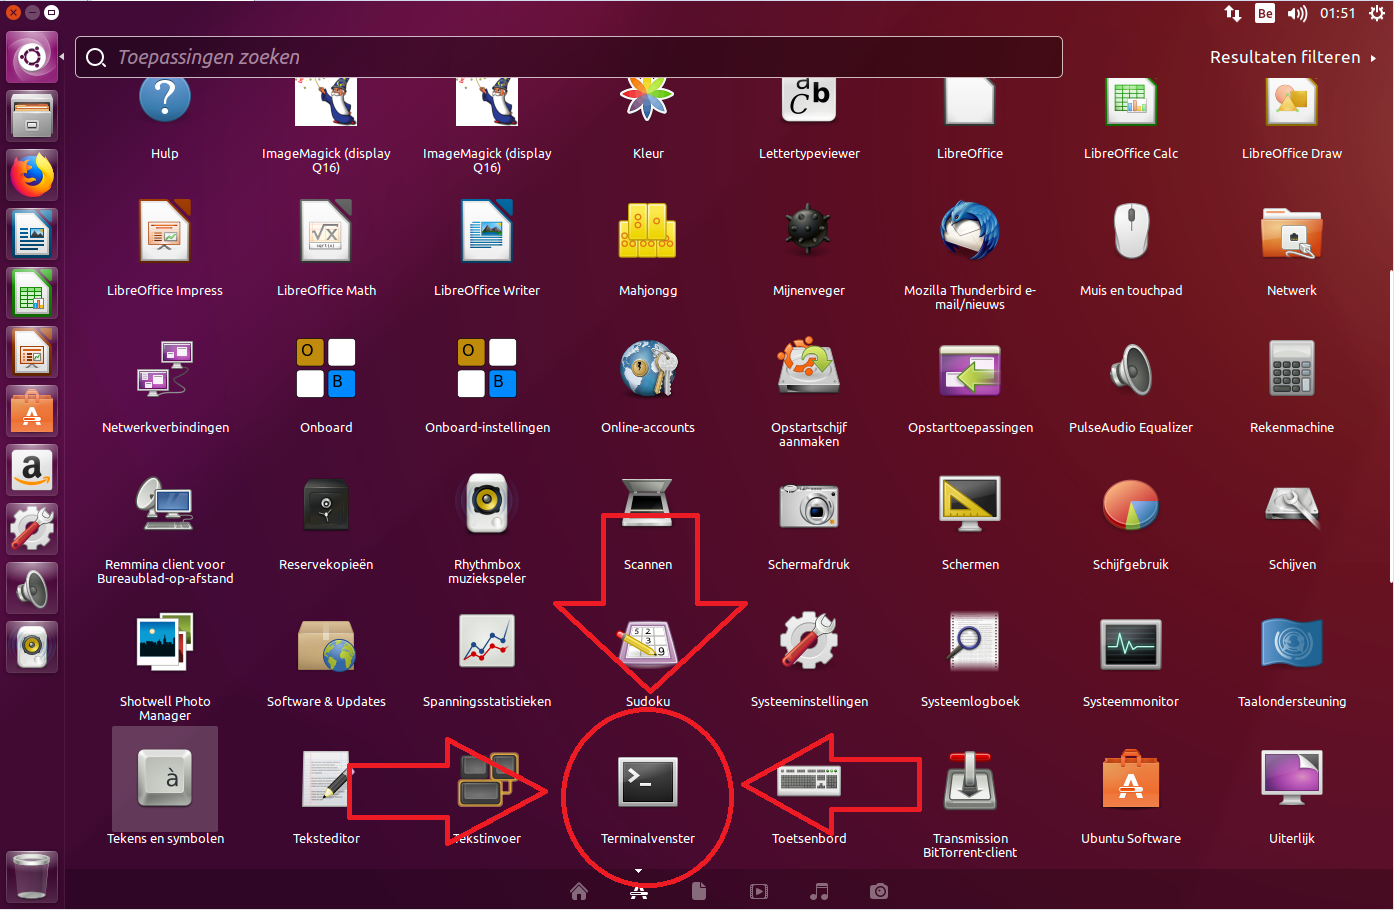The width and height of the screenshot is (1395, 911).
Task: Open the system power gear menu
Action: [1377, 13]
